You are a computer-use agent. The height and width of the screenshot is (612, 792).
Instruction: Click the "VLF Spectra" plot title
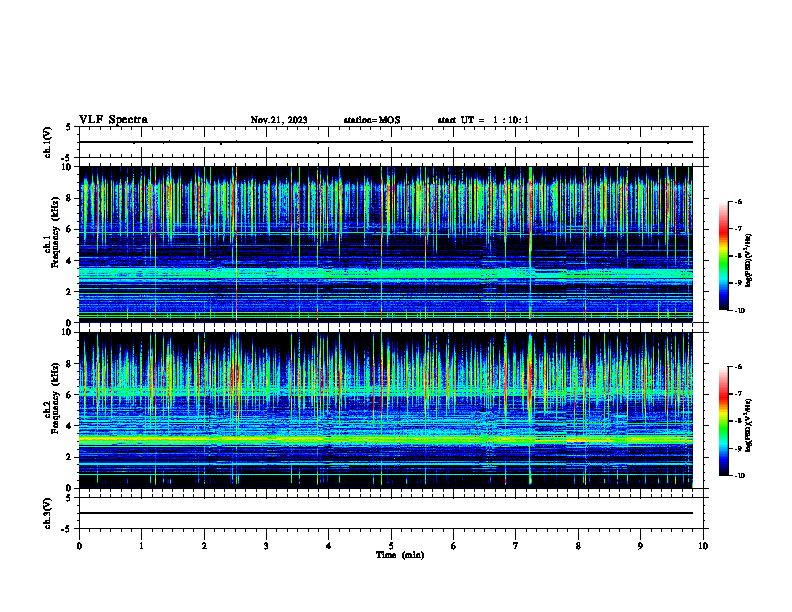[113, 120]
